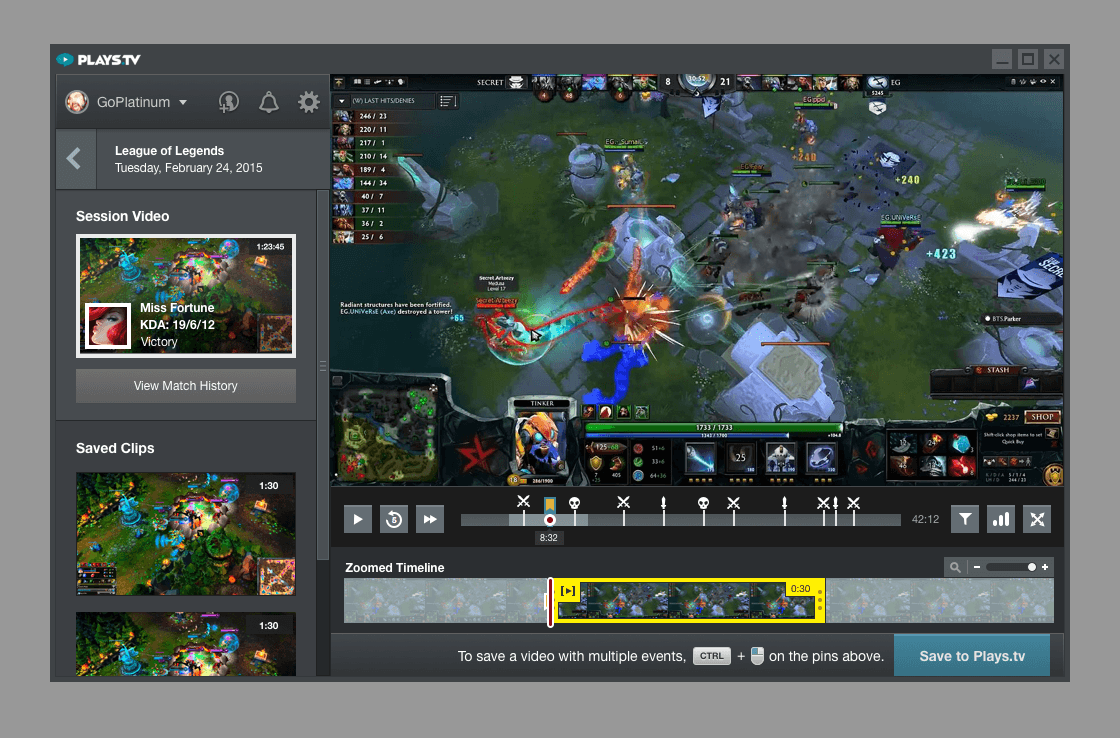Open the event filter funnel icon
1120x738 pixels.
pyautogui.click(x=965, y=519)
